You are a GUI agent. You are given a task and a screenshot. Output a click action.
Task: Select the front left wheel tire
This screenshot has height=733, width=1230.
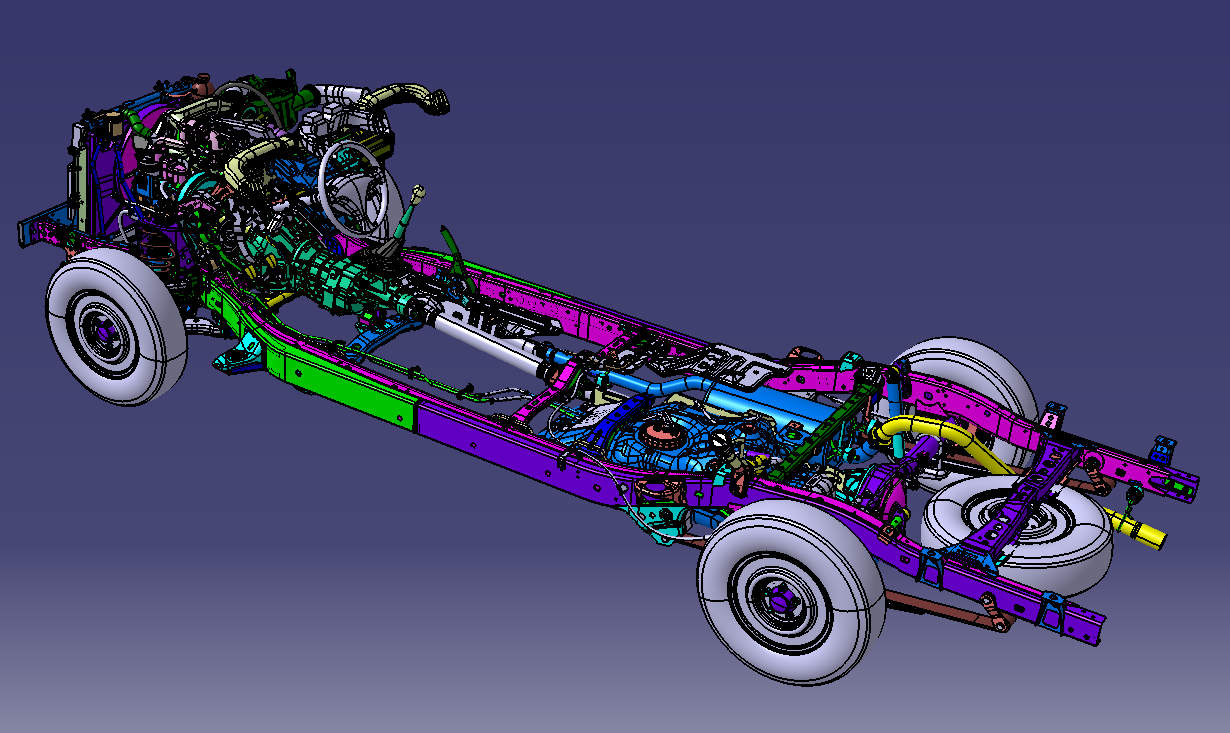[x=115, y=326]
